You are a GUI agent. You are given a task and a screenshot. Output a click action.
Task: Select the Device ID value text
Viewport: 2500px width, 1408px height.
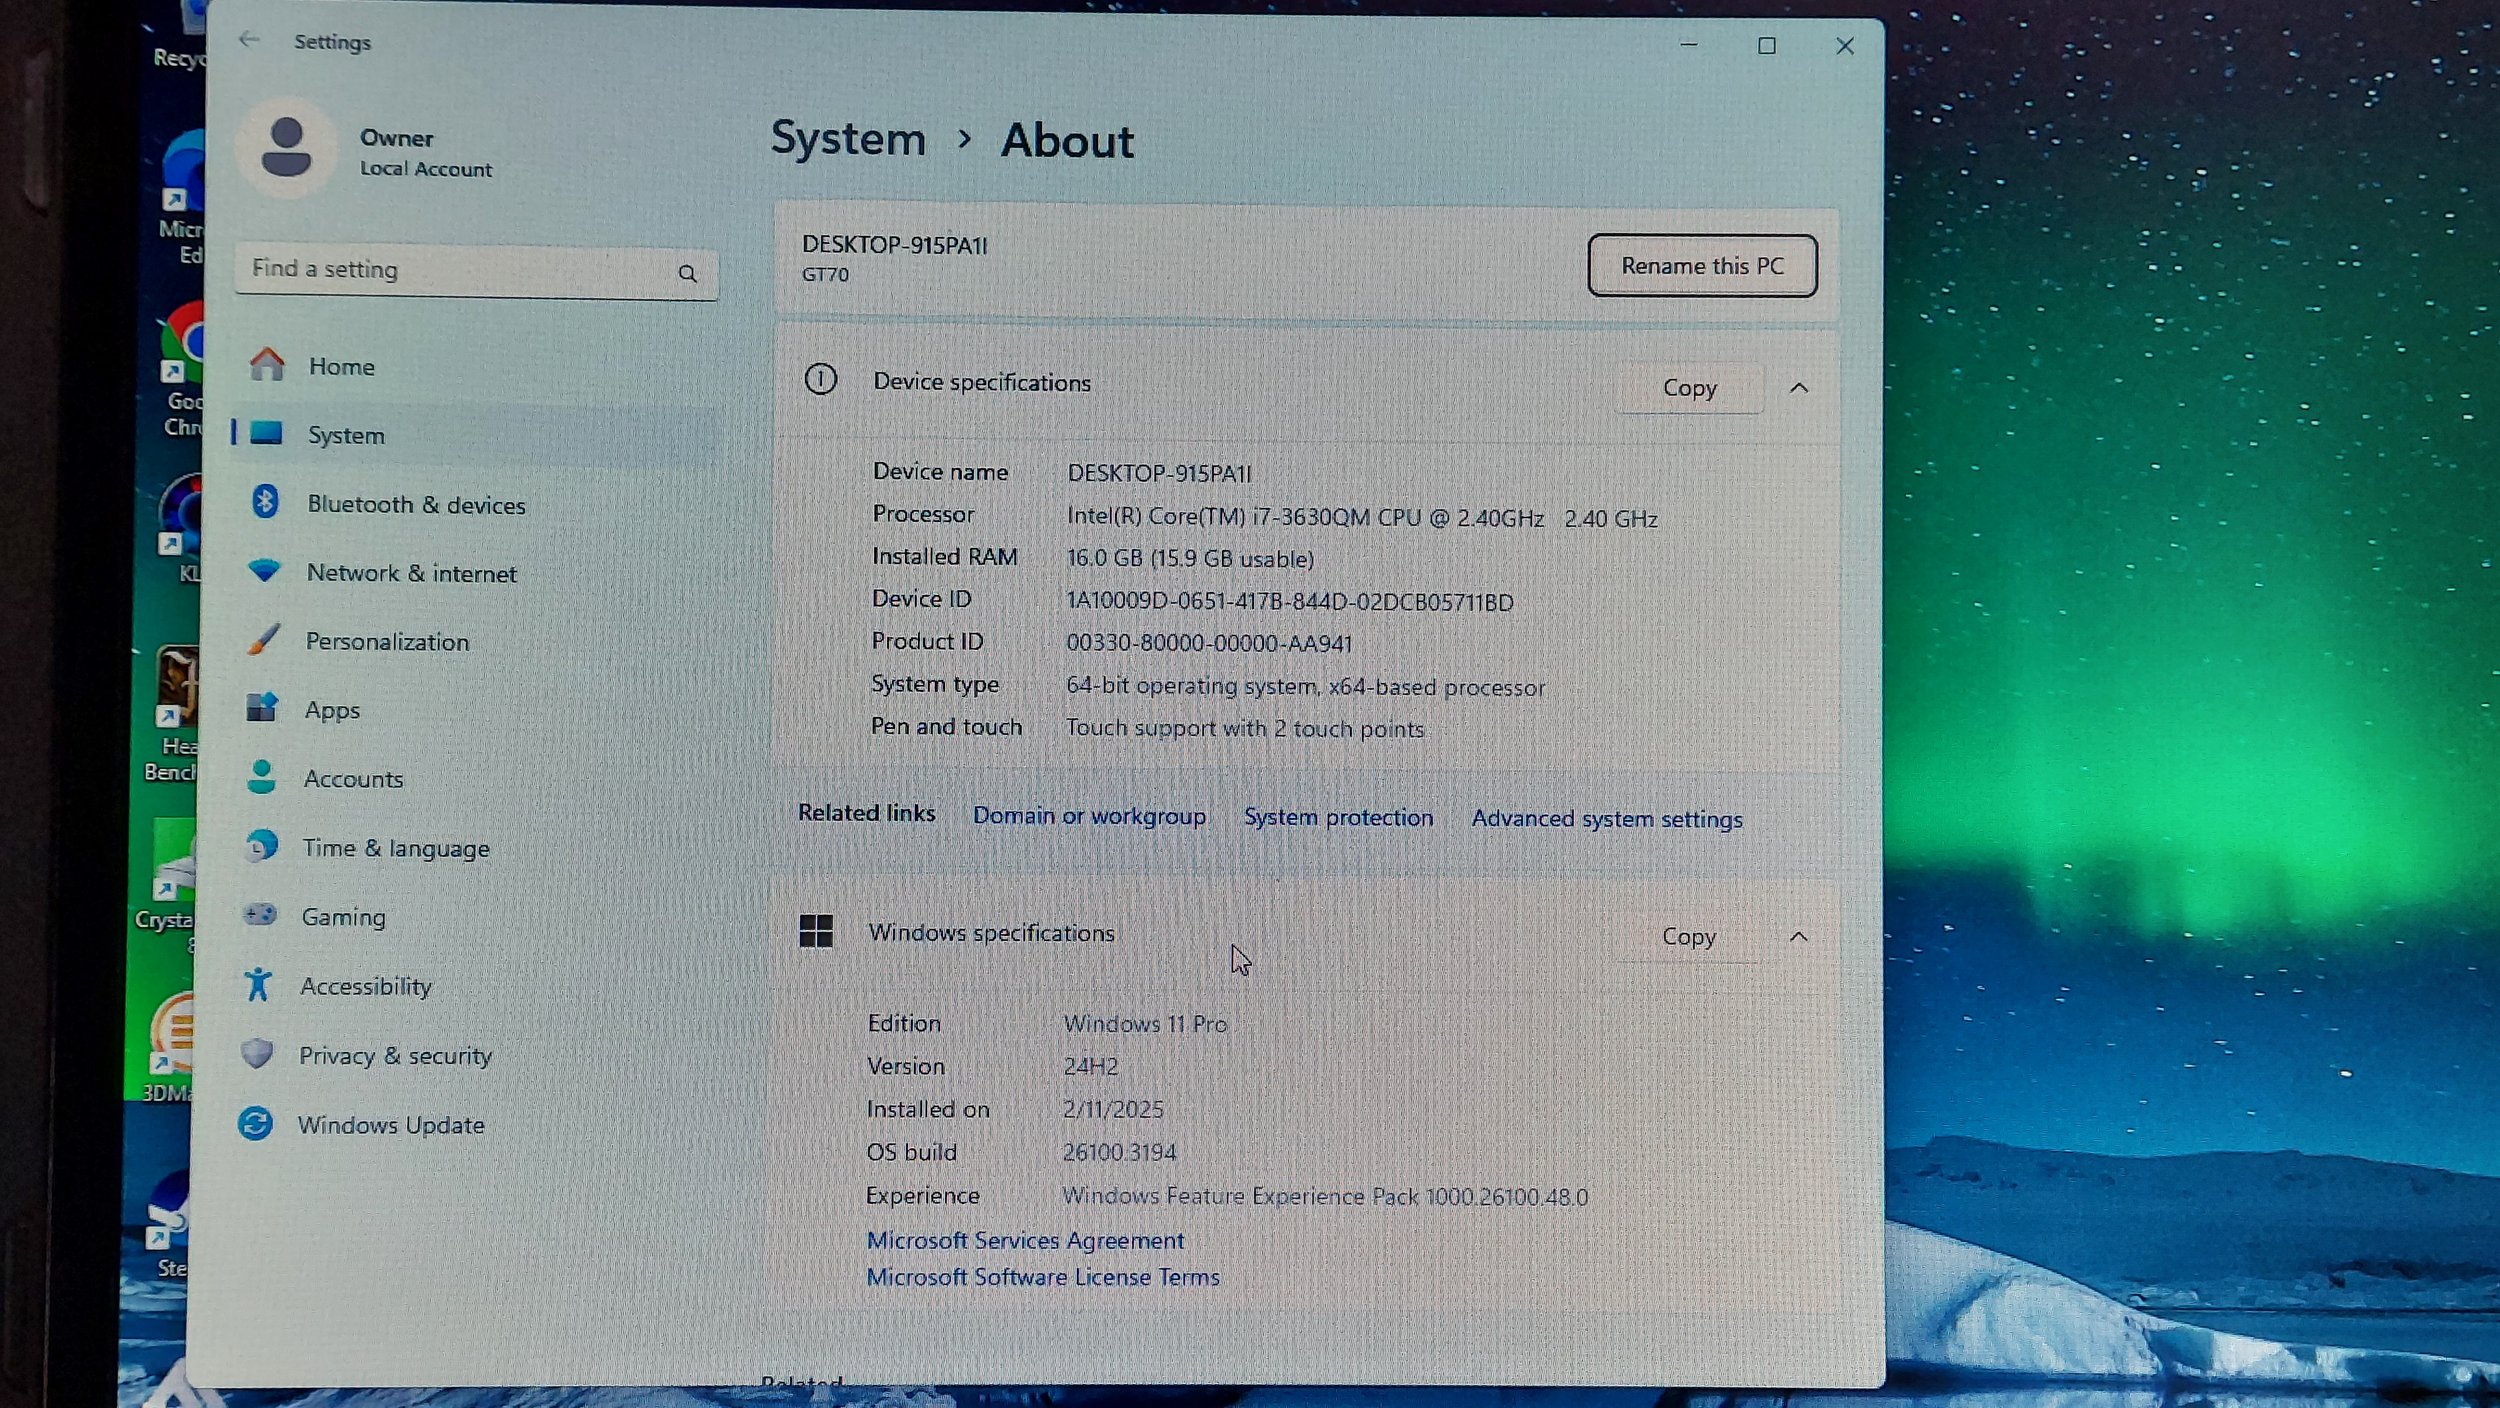coord(1289,602)
